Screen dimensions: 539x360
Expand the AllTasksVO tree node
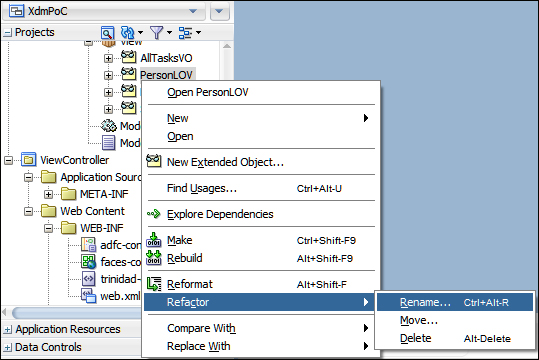click(x=108, y=58)
